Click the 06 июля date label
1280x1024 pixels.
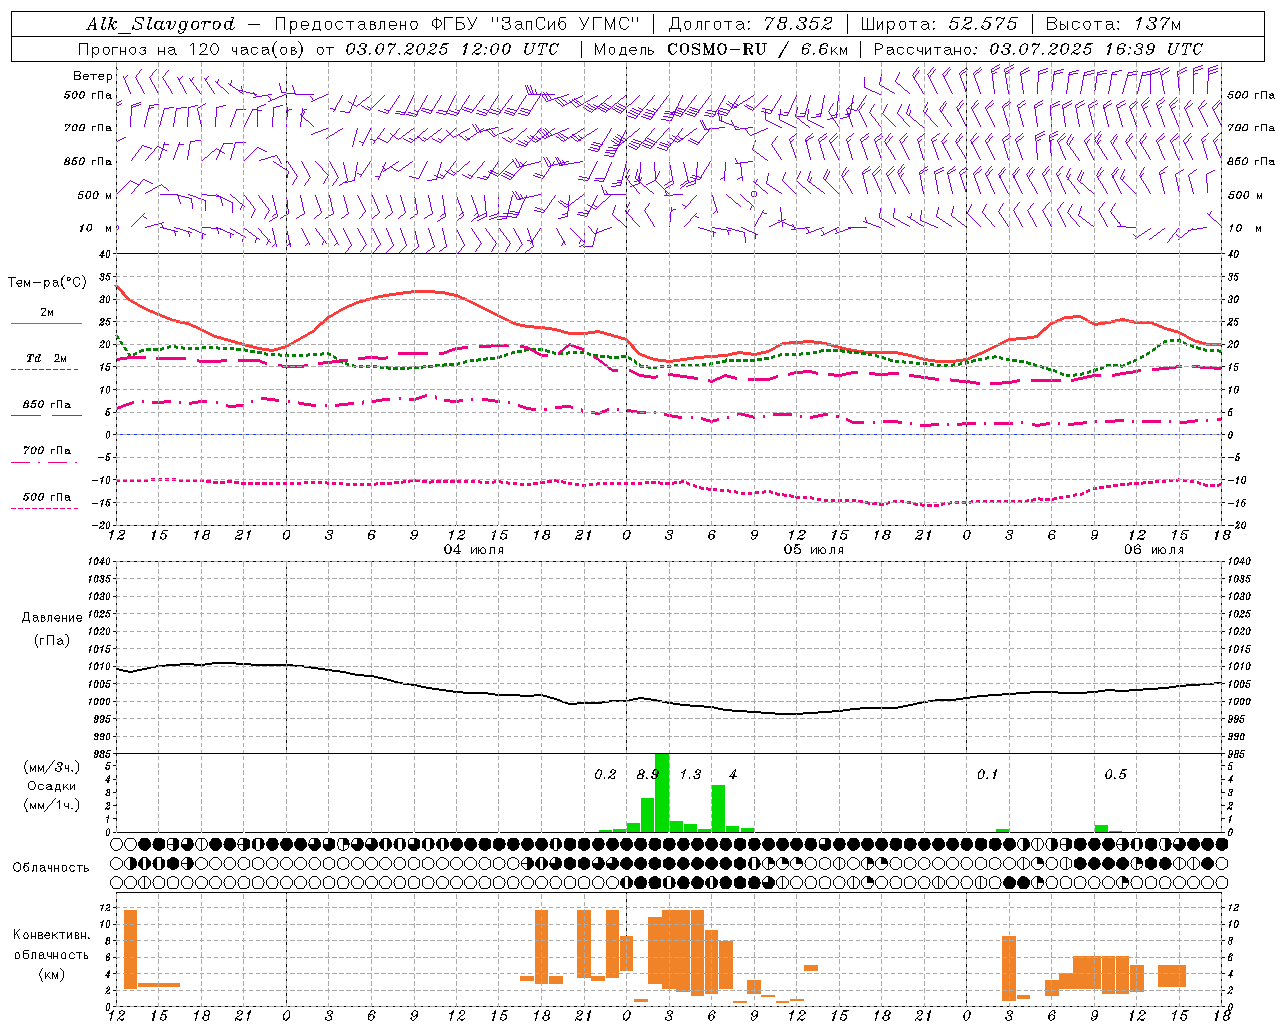coord(1154,550)
